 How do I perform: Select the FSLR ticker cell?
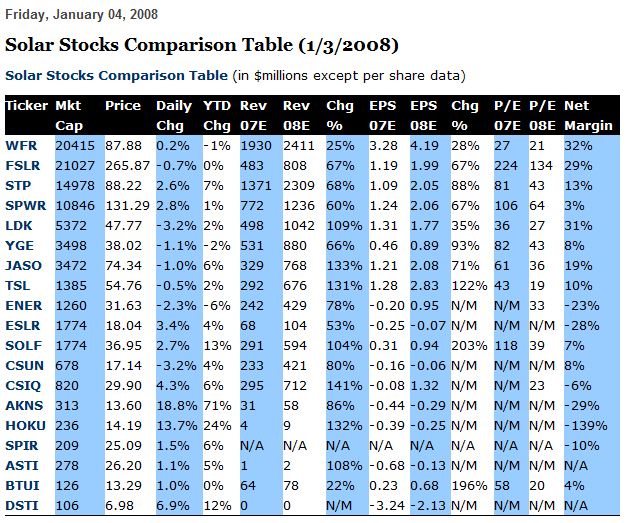[x=23, y=165]
